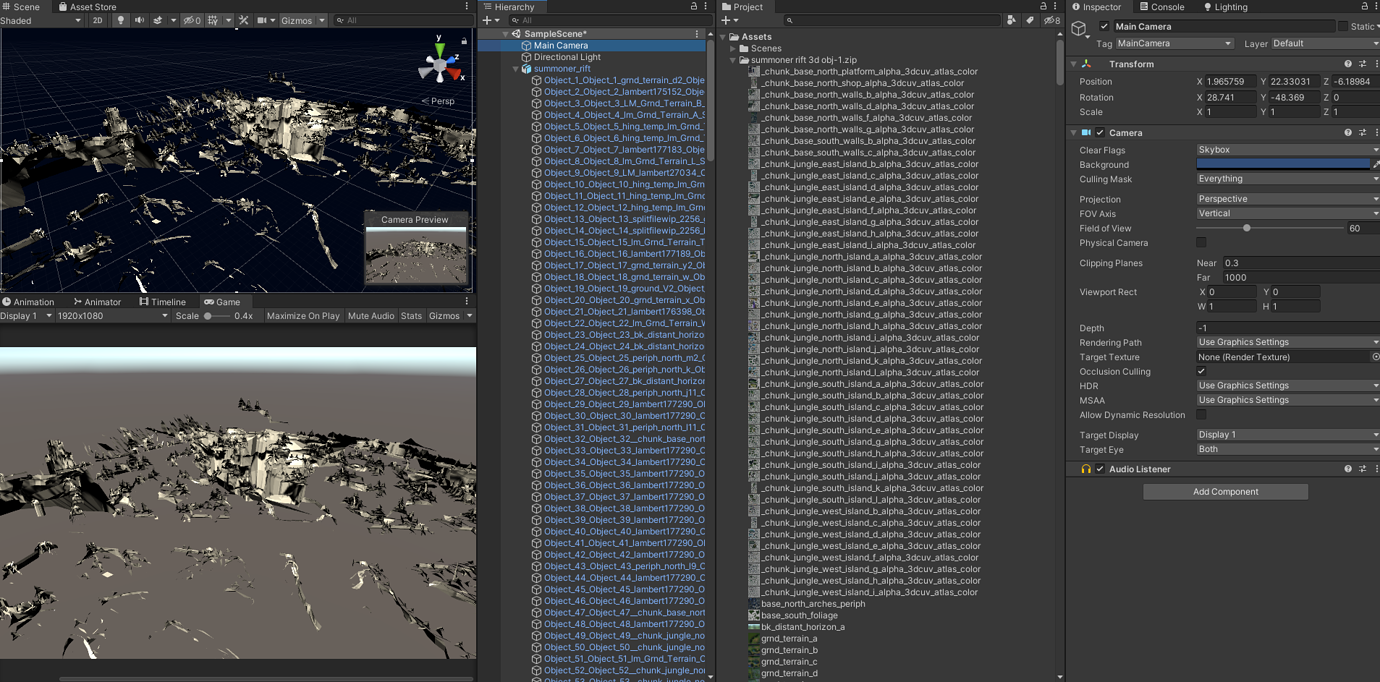Switch to the Console tab
The image size is (1380, 682).
coord(1161,7)
